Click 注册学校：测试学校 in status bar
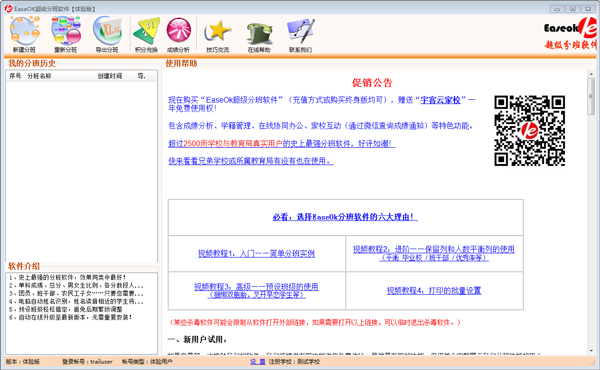 [294, 362]
